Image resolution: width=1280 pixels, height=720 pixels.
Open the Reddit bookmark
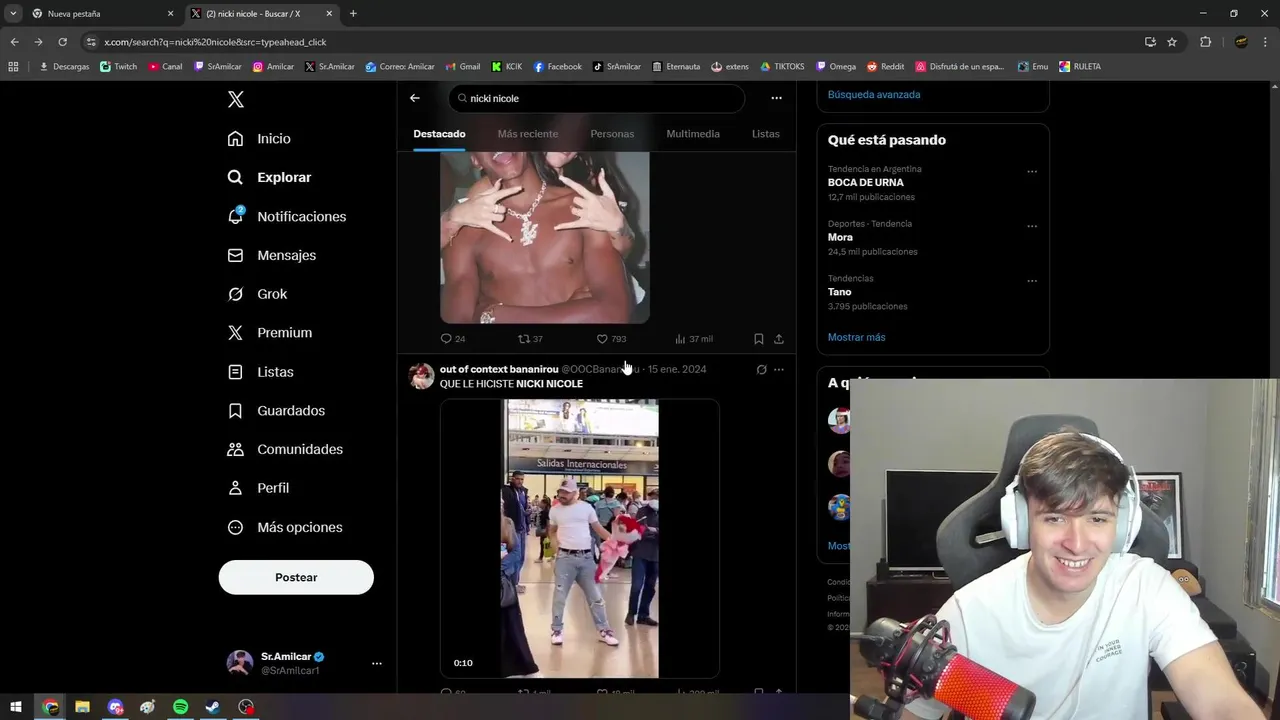(885, 67)
